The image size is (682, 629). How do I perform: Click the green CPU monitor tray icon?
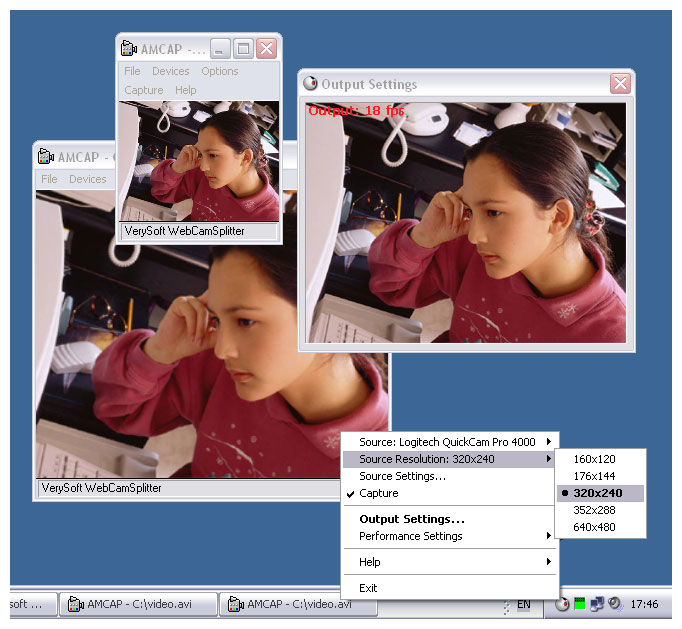tap(579, 604)
